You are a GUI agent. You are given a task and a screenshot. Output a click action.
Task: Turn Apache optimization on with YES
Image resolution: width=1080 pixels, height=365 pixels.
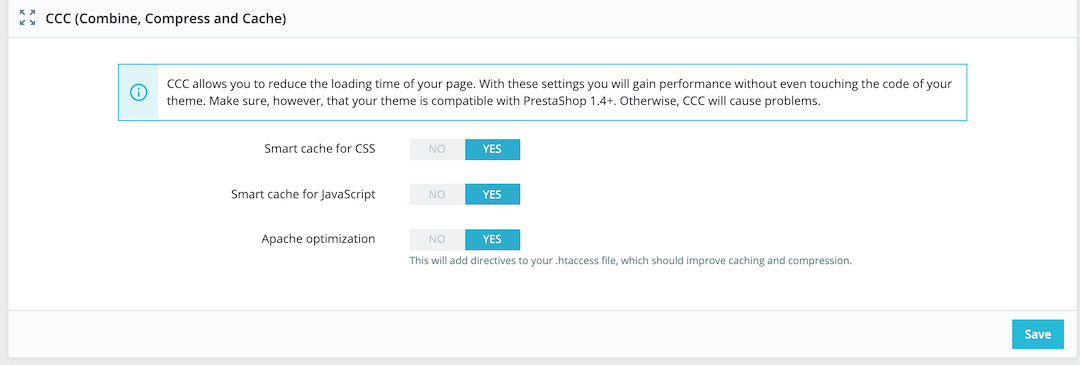492,240
